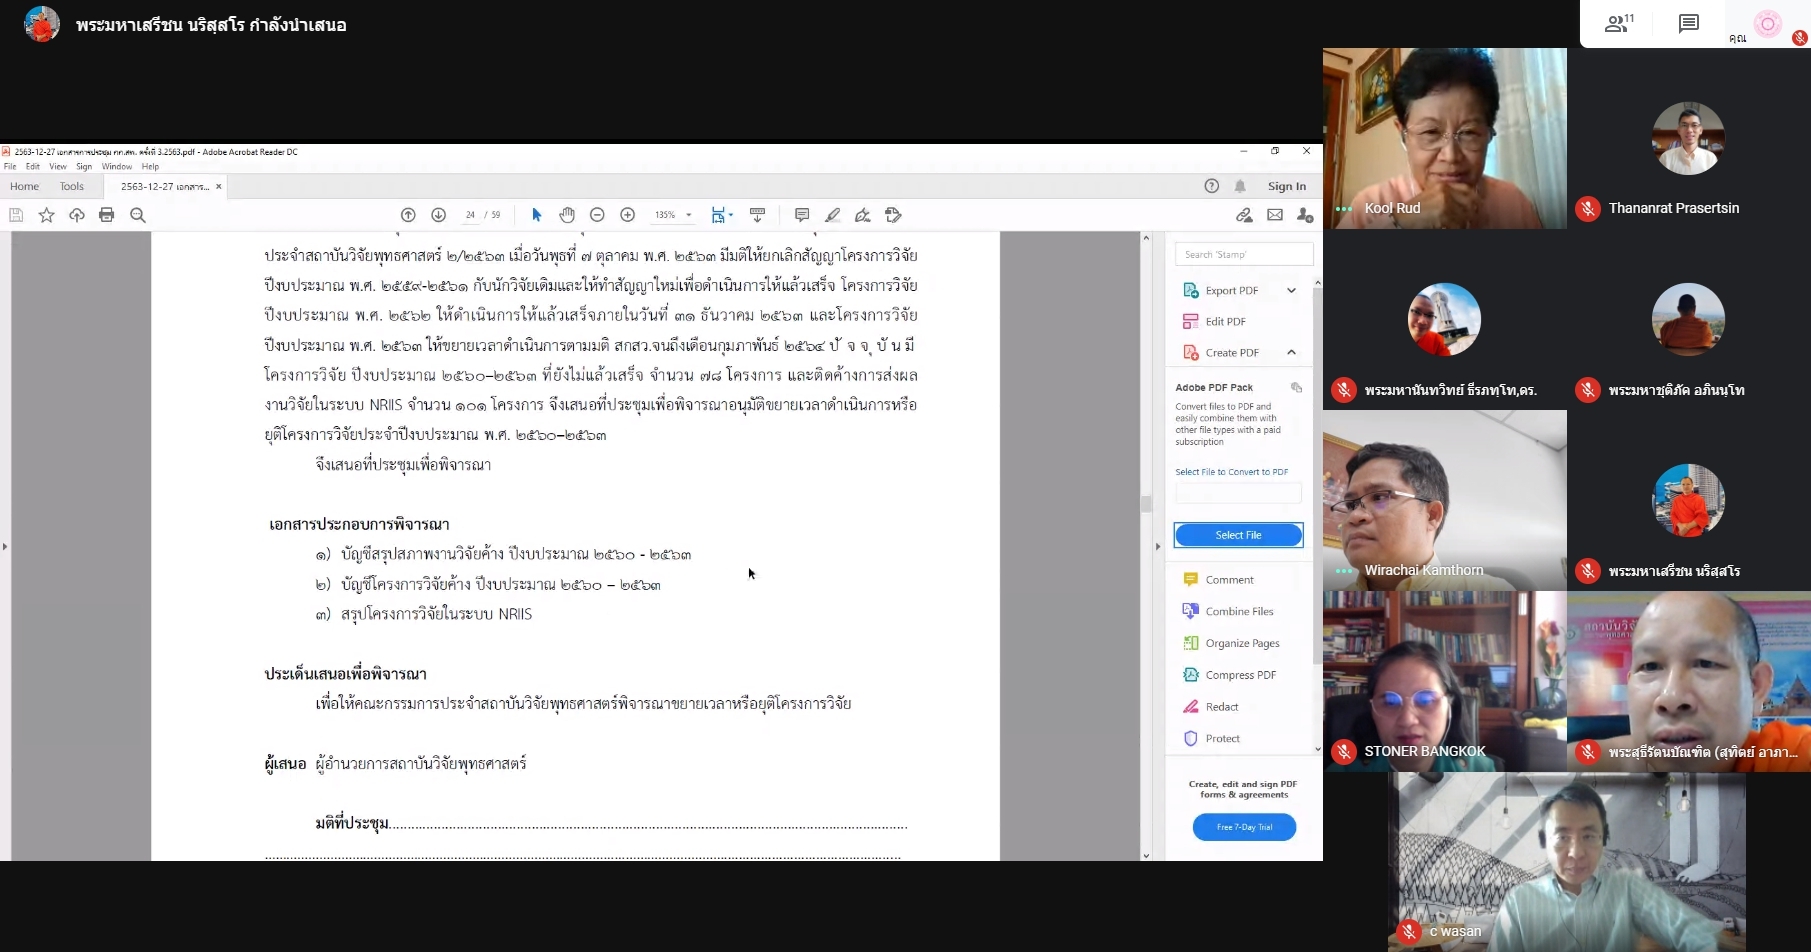This screenshot has height=952, width=1811.
Task: Send file by email envelope icon
Action: click(x=1275, y=215)
